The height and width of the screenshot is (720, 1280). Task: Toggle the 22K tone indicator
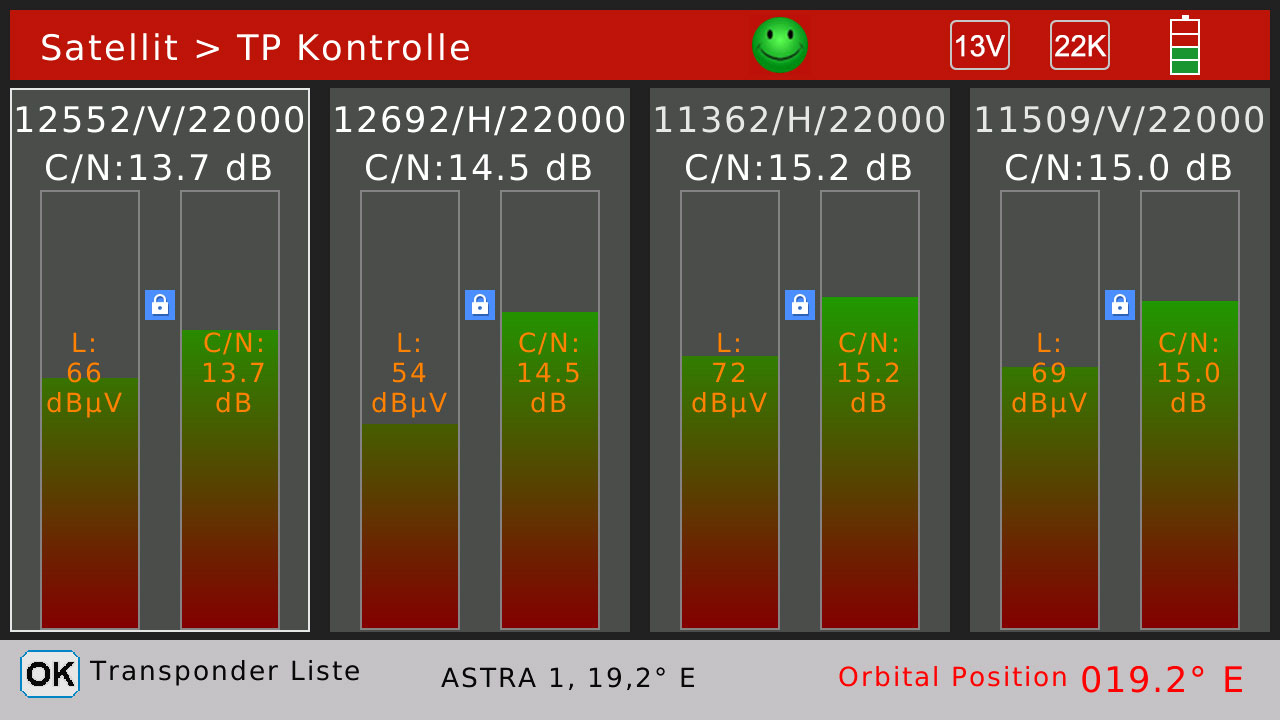coord(1079,46)
